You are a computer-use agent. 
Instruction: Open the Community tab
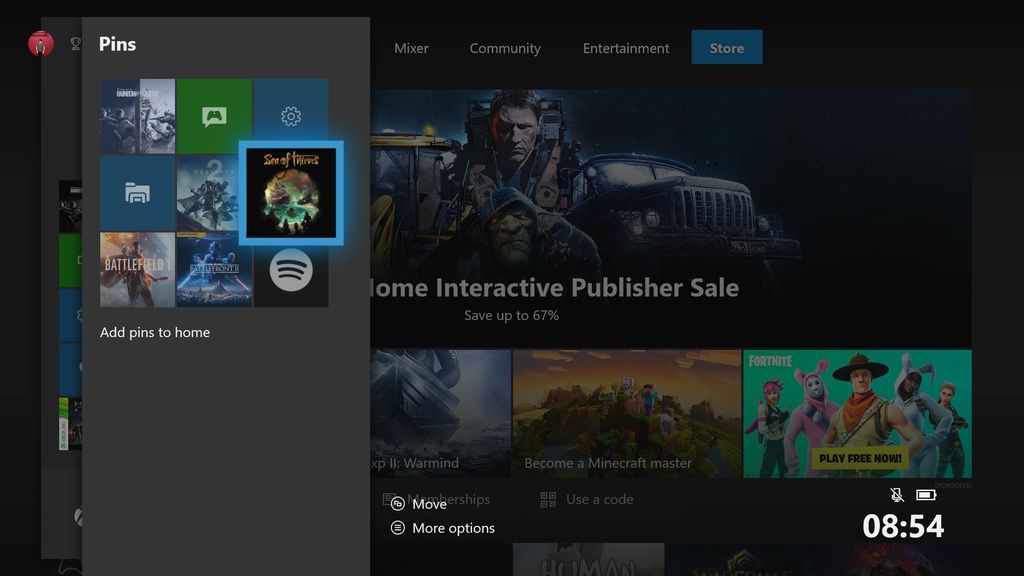tap(505, 47)
